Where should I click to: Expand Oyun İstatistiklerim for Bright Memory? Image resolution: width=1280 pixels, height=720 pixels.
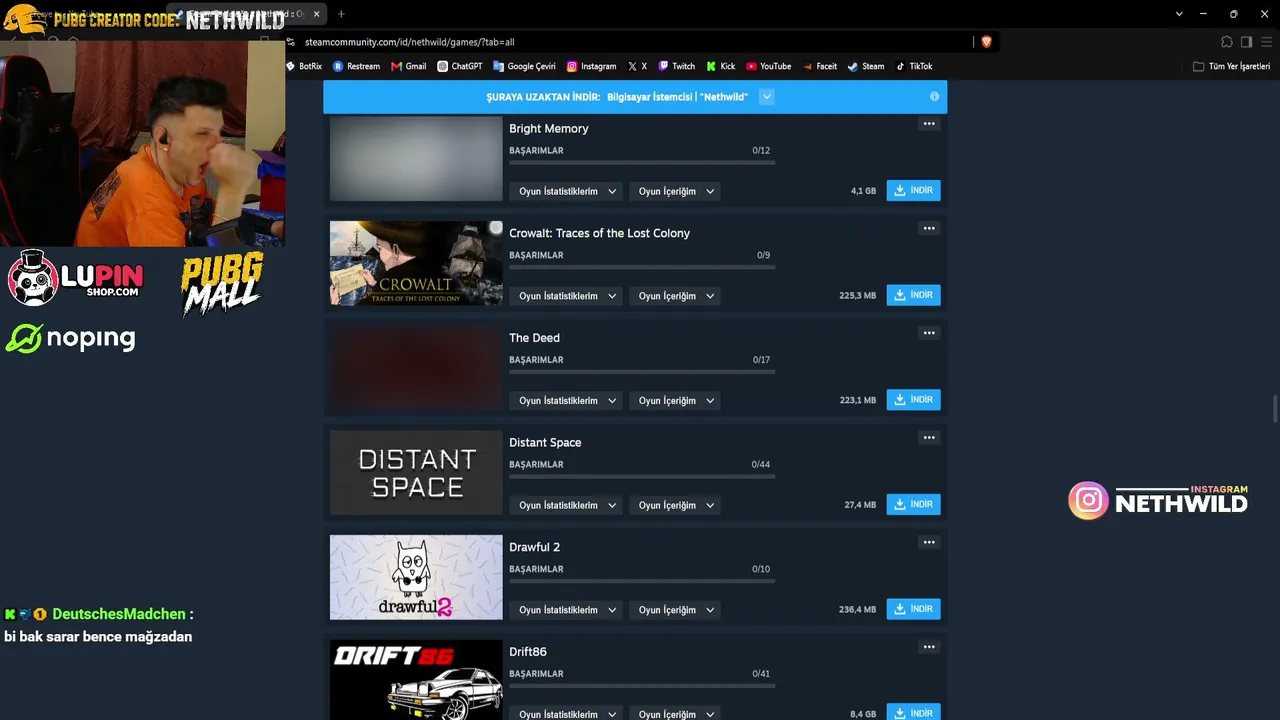coord(567,191)
